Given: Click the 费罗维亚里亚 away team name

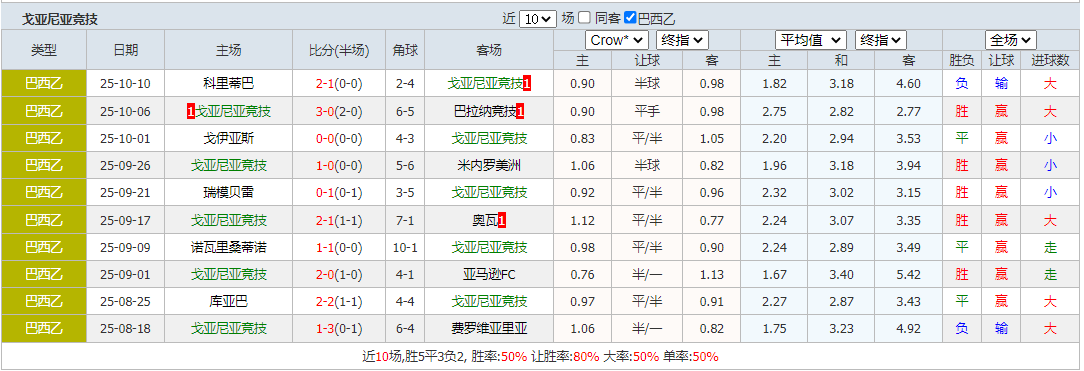Looking at the screenshot, I should click(x=489, y=329).
